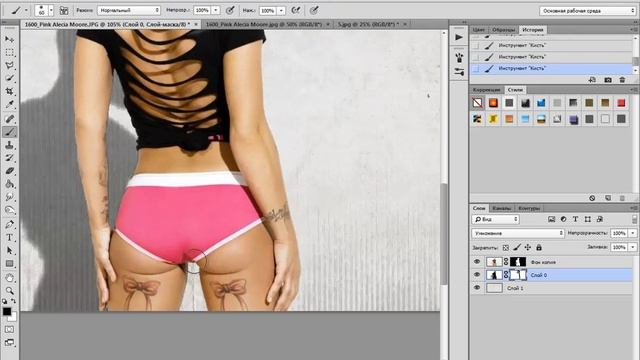Delete current state in History panel

pos(622,80)
